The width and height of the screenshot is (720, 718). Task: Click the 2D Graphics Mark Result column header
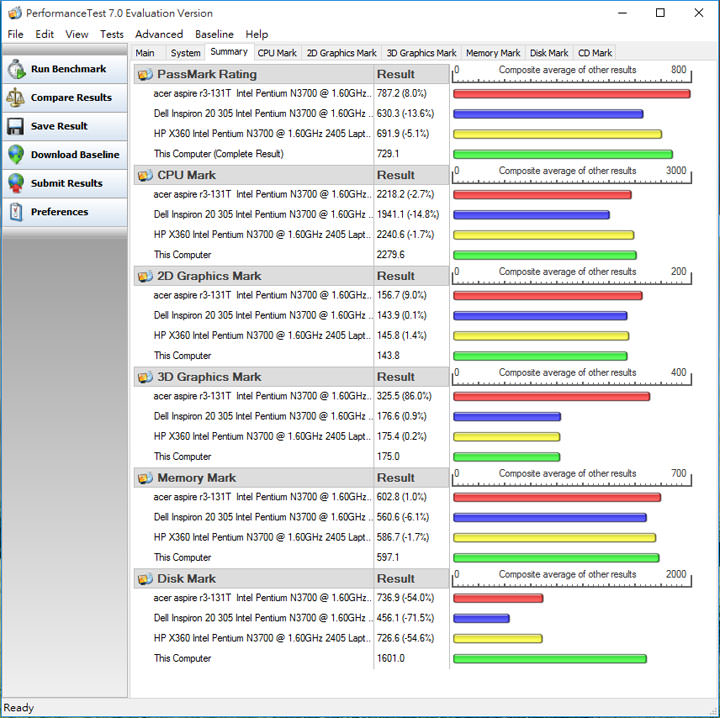395,276
